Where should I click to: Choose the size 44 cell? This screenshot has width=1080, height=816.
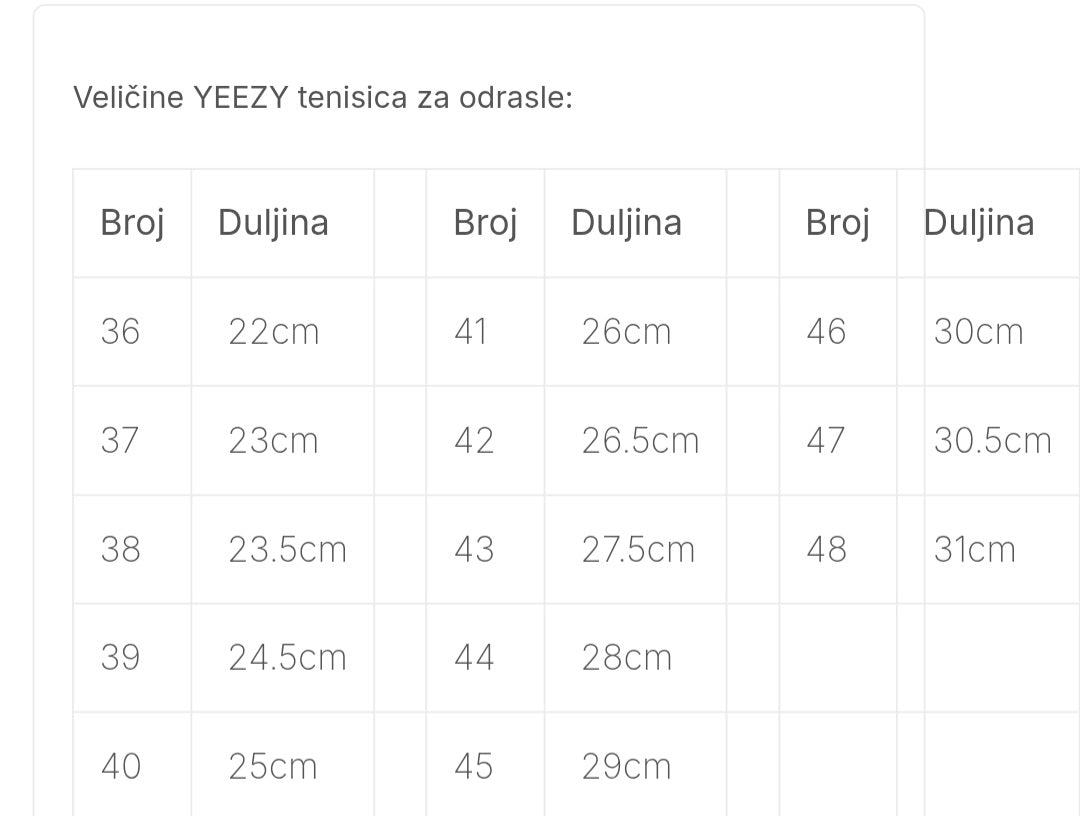474,658
